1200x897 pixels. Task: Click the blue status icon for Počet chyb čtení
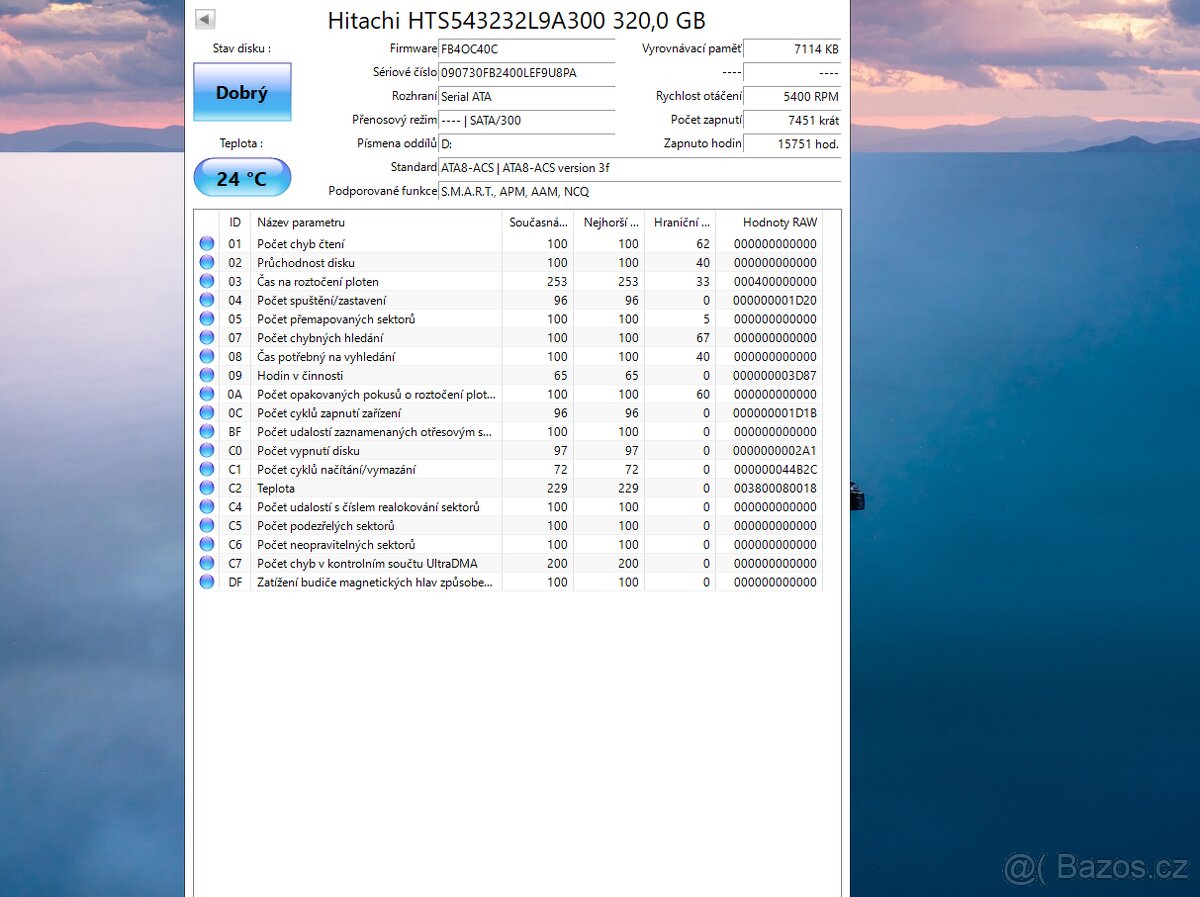(x=206, y=243)
